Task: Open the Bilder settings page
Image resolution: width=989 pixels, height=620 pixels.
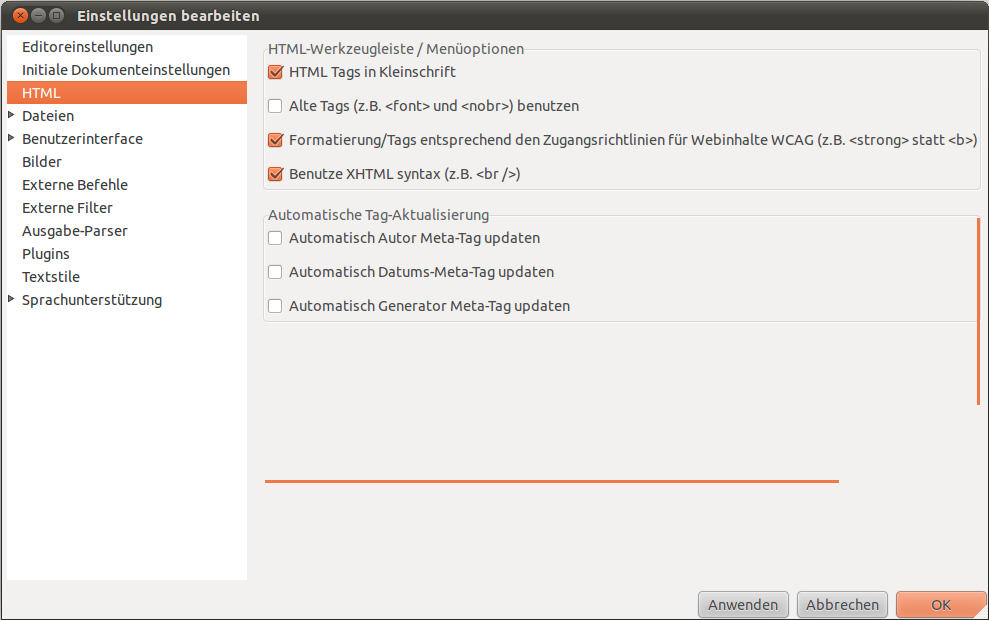Action: 42,162
